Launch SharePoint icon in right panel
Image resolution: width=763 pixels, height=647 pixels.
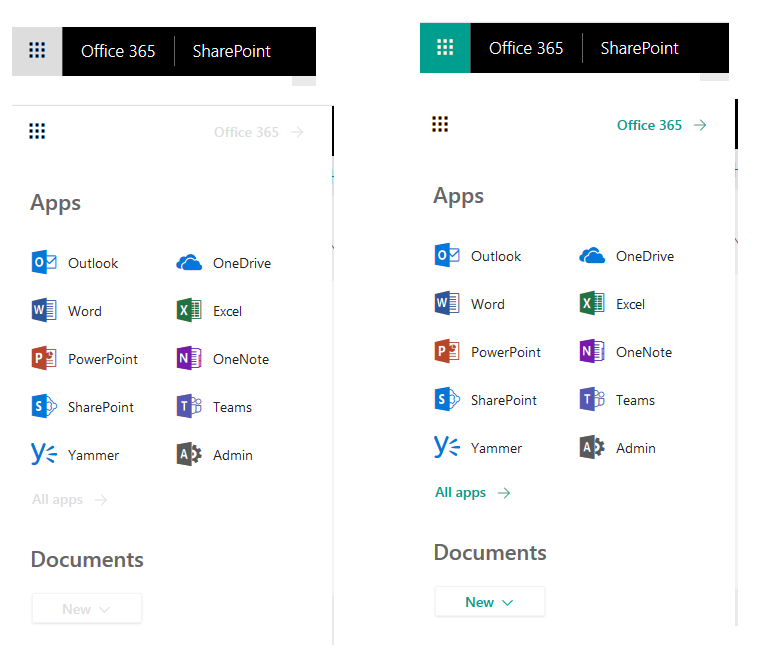pos(447,399)
